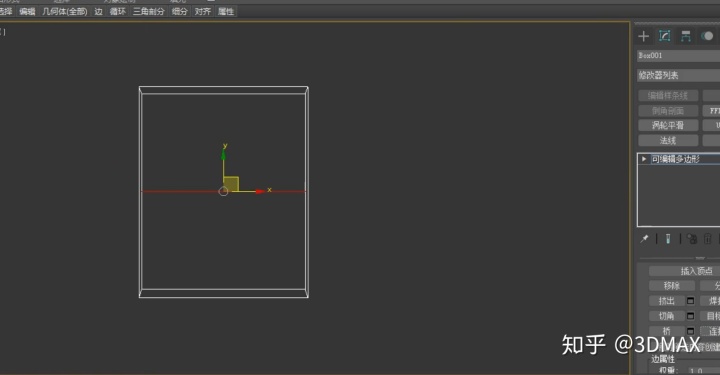Toggle the Pin Stack pushpin icon
720x375 pixels.
tap(644, 239)
